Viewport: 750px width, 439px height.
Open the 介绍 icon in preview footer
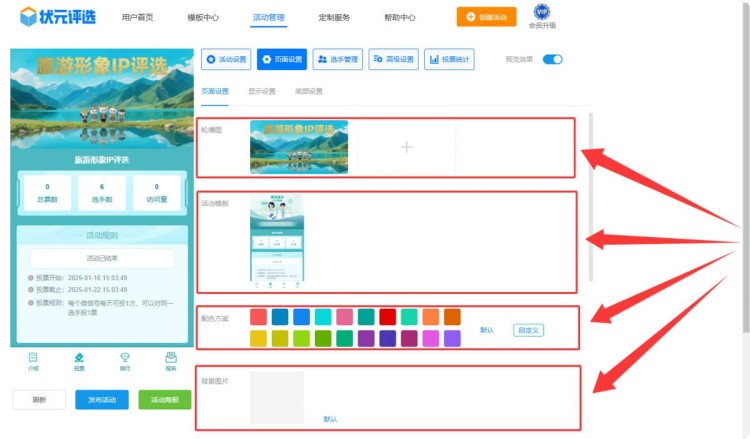tap(33, 361)
